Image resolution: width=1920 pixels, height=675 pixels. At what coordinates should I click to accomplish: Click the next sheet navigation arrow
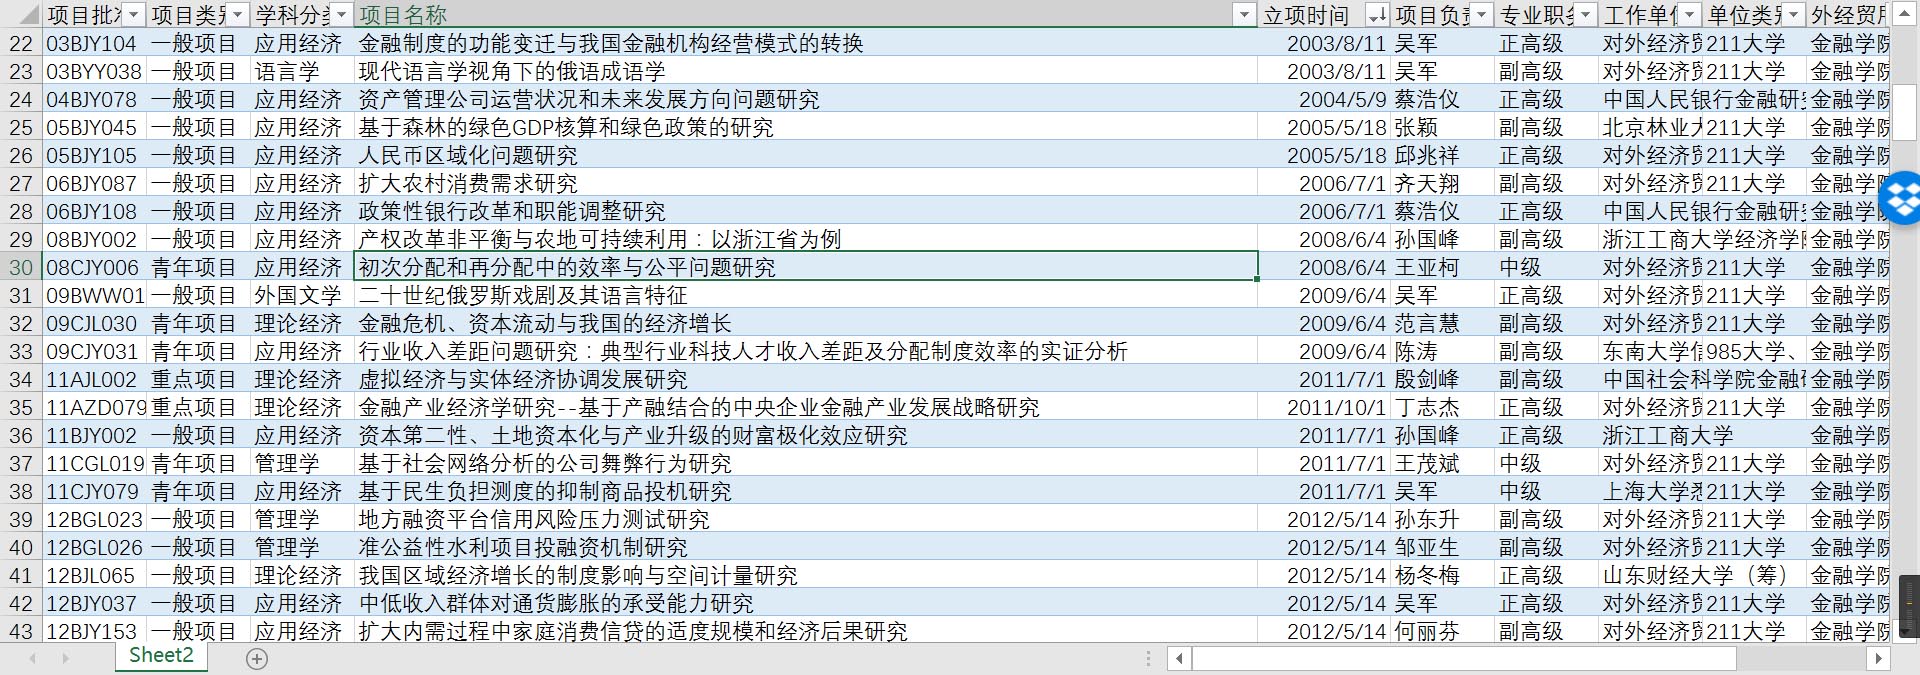tap(65, 658)
